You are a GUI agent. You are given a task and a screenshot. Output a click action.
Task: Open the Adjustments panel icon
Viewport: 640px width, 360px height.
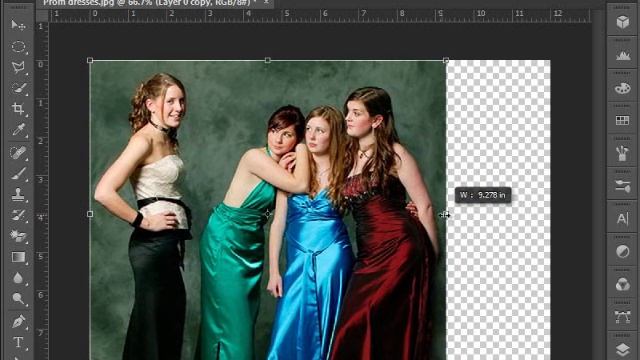point(622,252)
